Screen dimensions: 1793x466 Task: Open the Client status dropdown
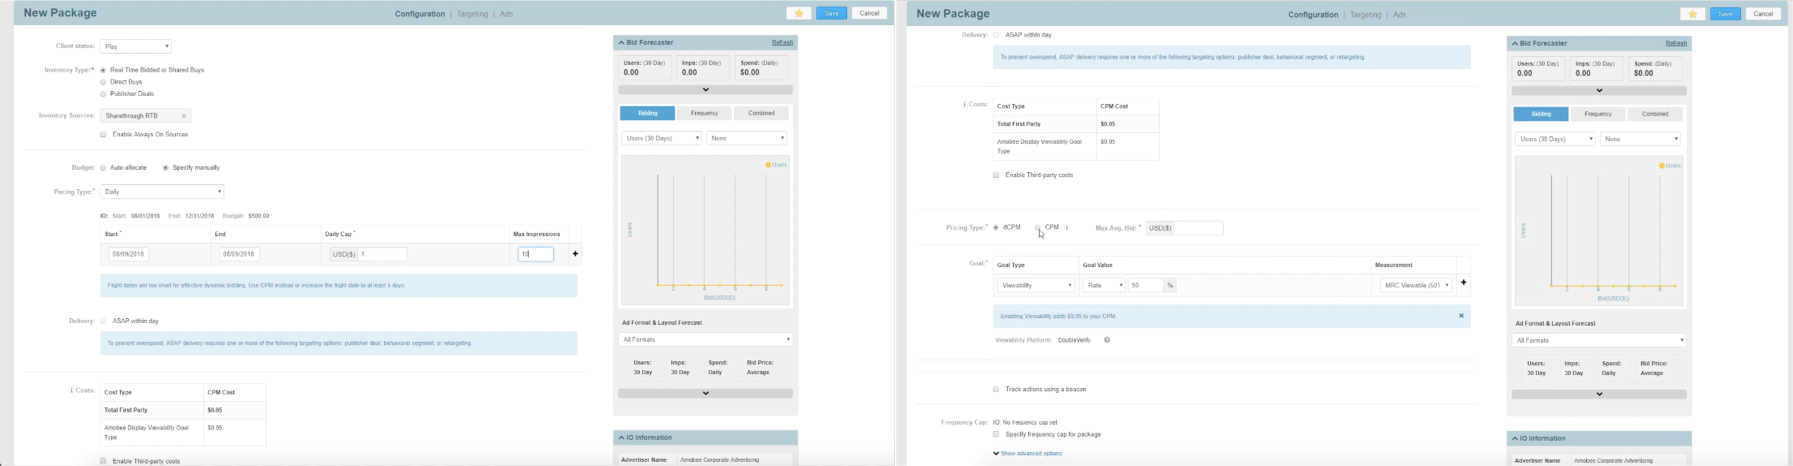coord(136,46)
